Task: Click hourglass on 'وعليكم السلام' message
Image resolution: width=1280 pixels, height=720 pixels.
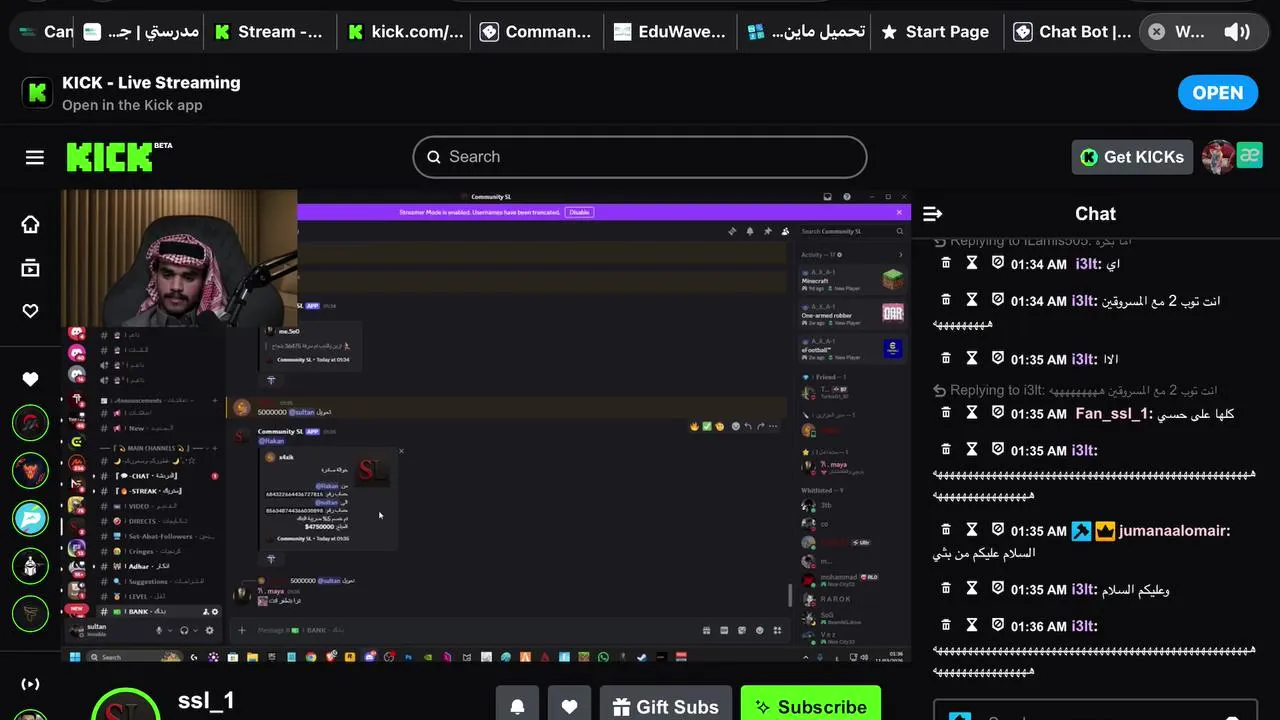Action: pyautogui.click(x=972, y=589)
